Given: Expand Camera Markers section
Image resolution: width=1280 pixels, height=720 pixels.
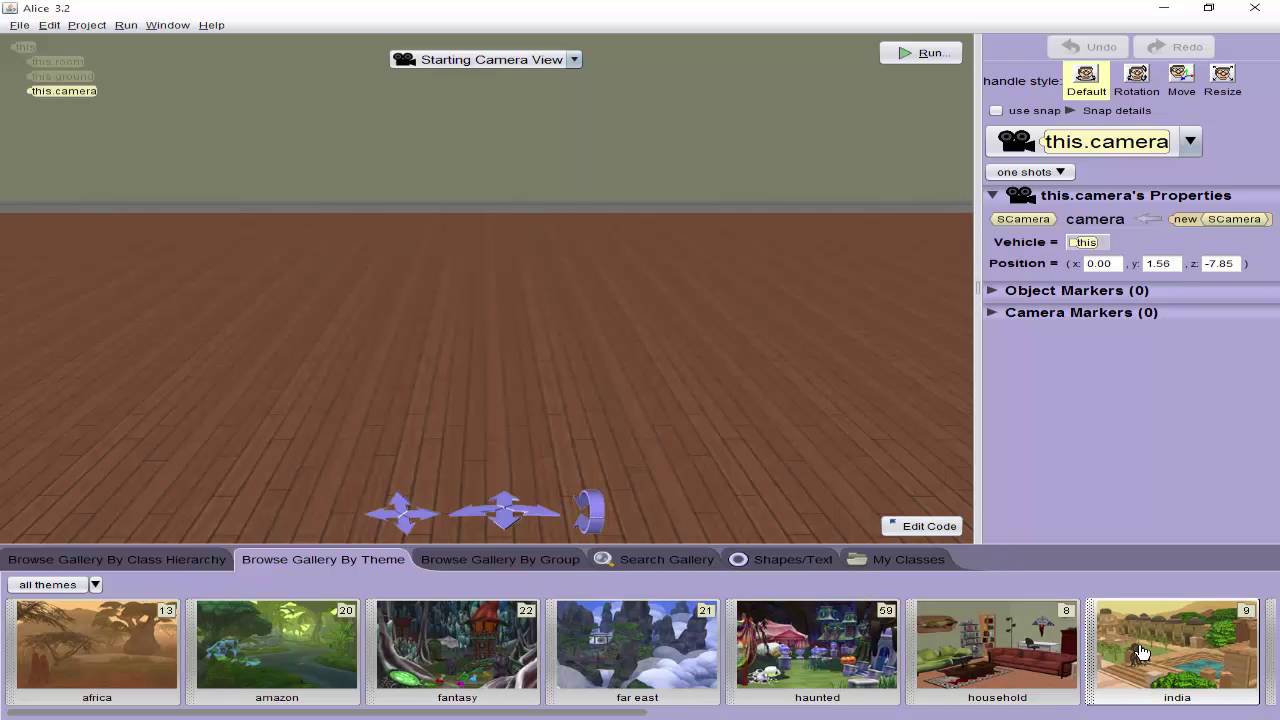Looking at the screenshot, I should click(x=992, y=312).
